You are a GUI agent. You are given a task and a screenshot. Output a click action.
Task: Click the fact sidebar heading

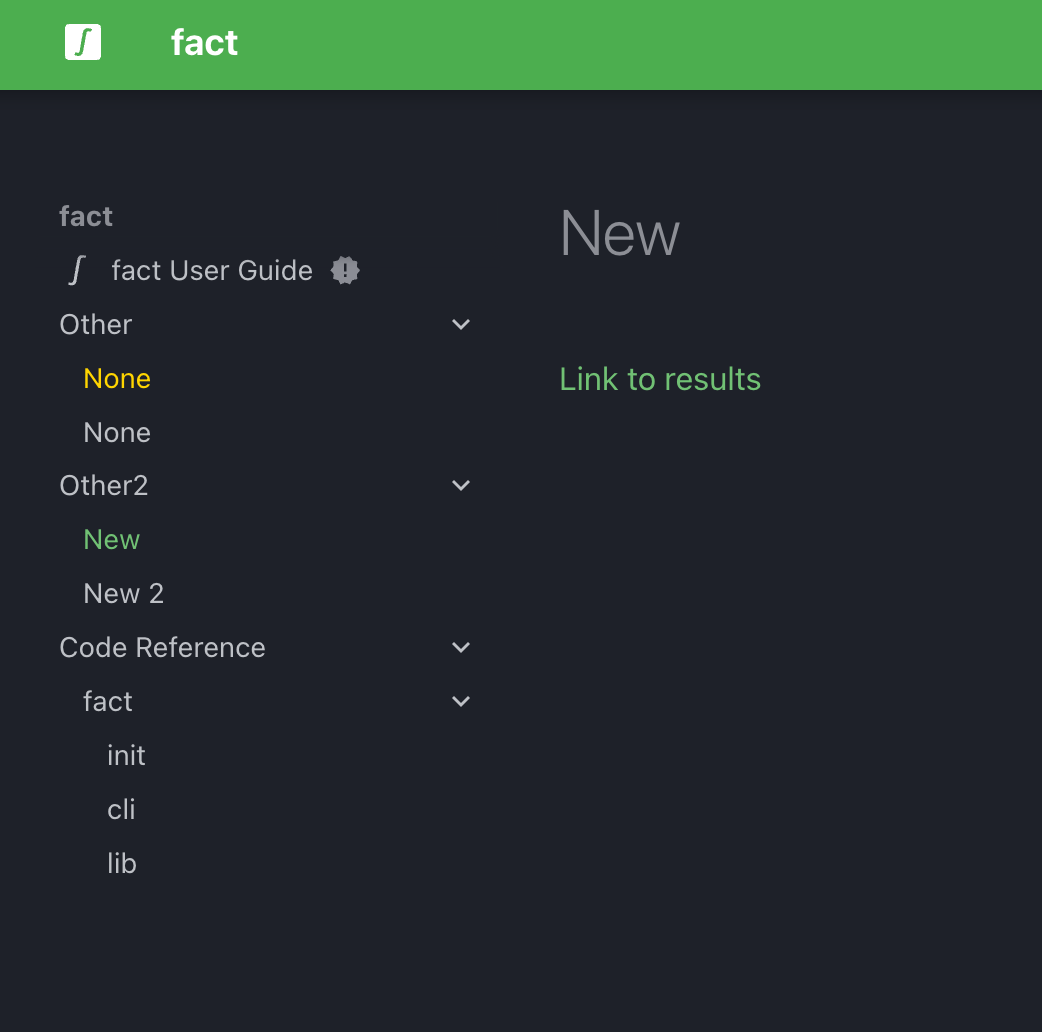point(86,216)
